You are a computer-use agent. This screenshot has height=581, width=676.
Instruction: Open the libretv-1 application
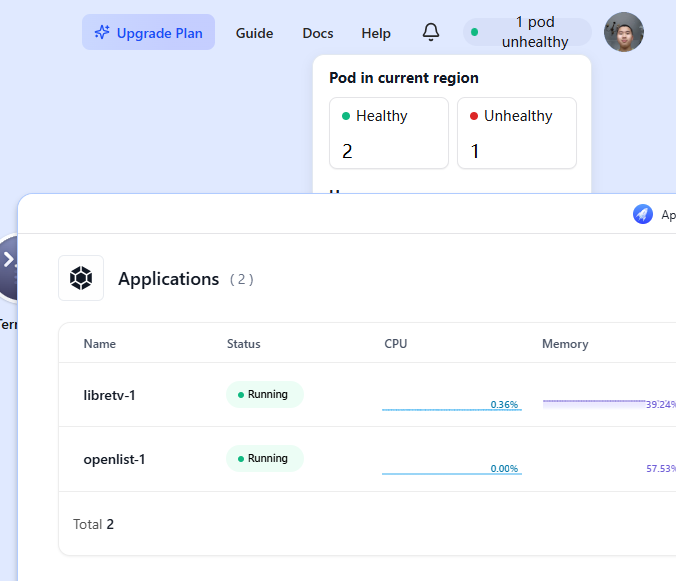(x=110, y=395)
